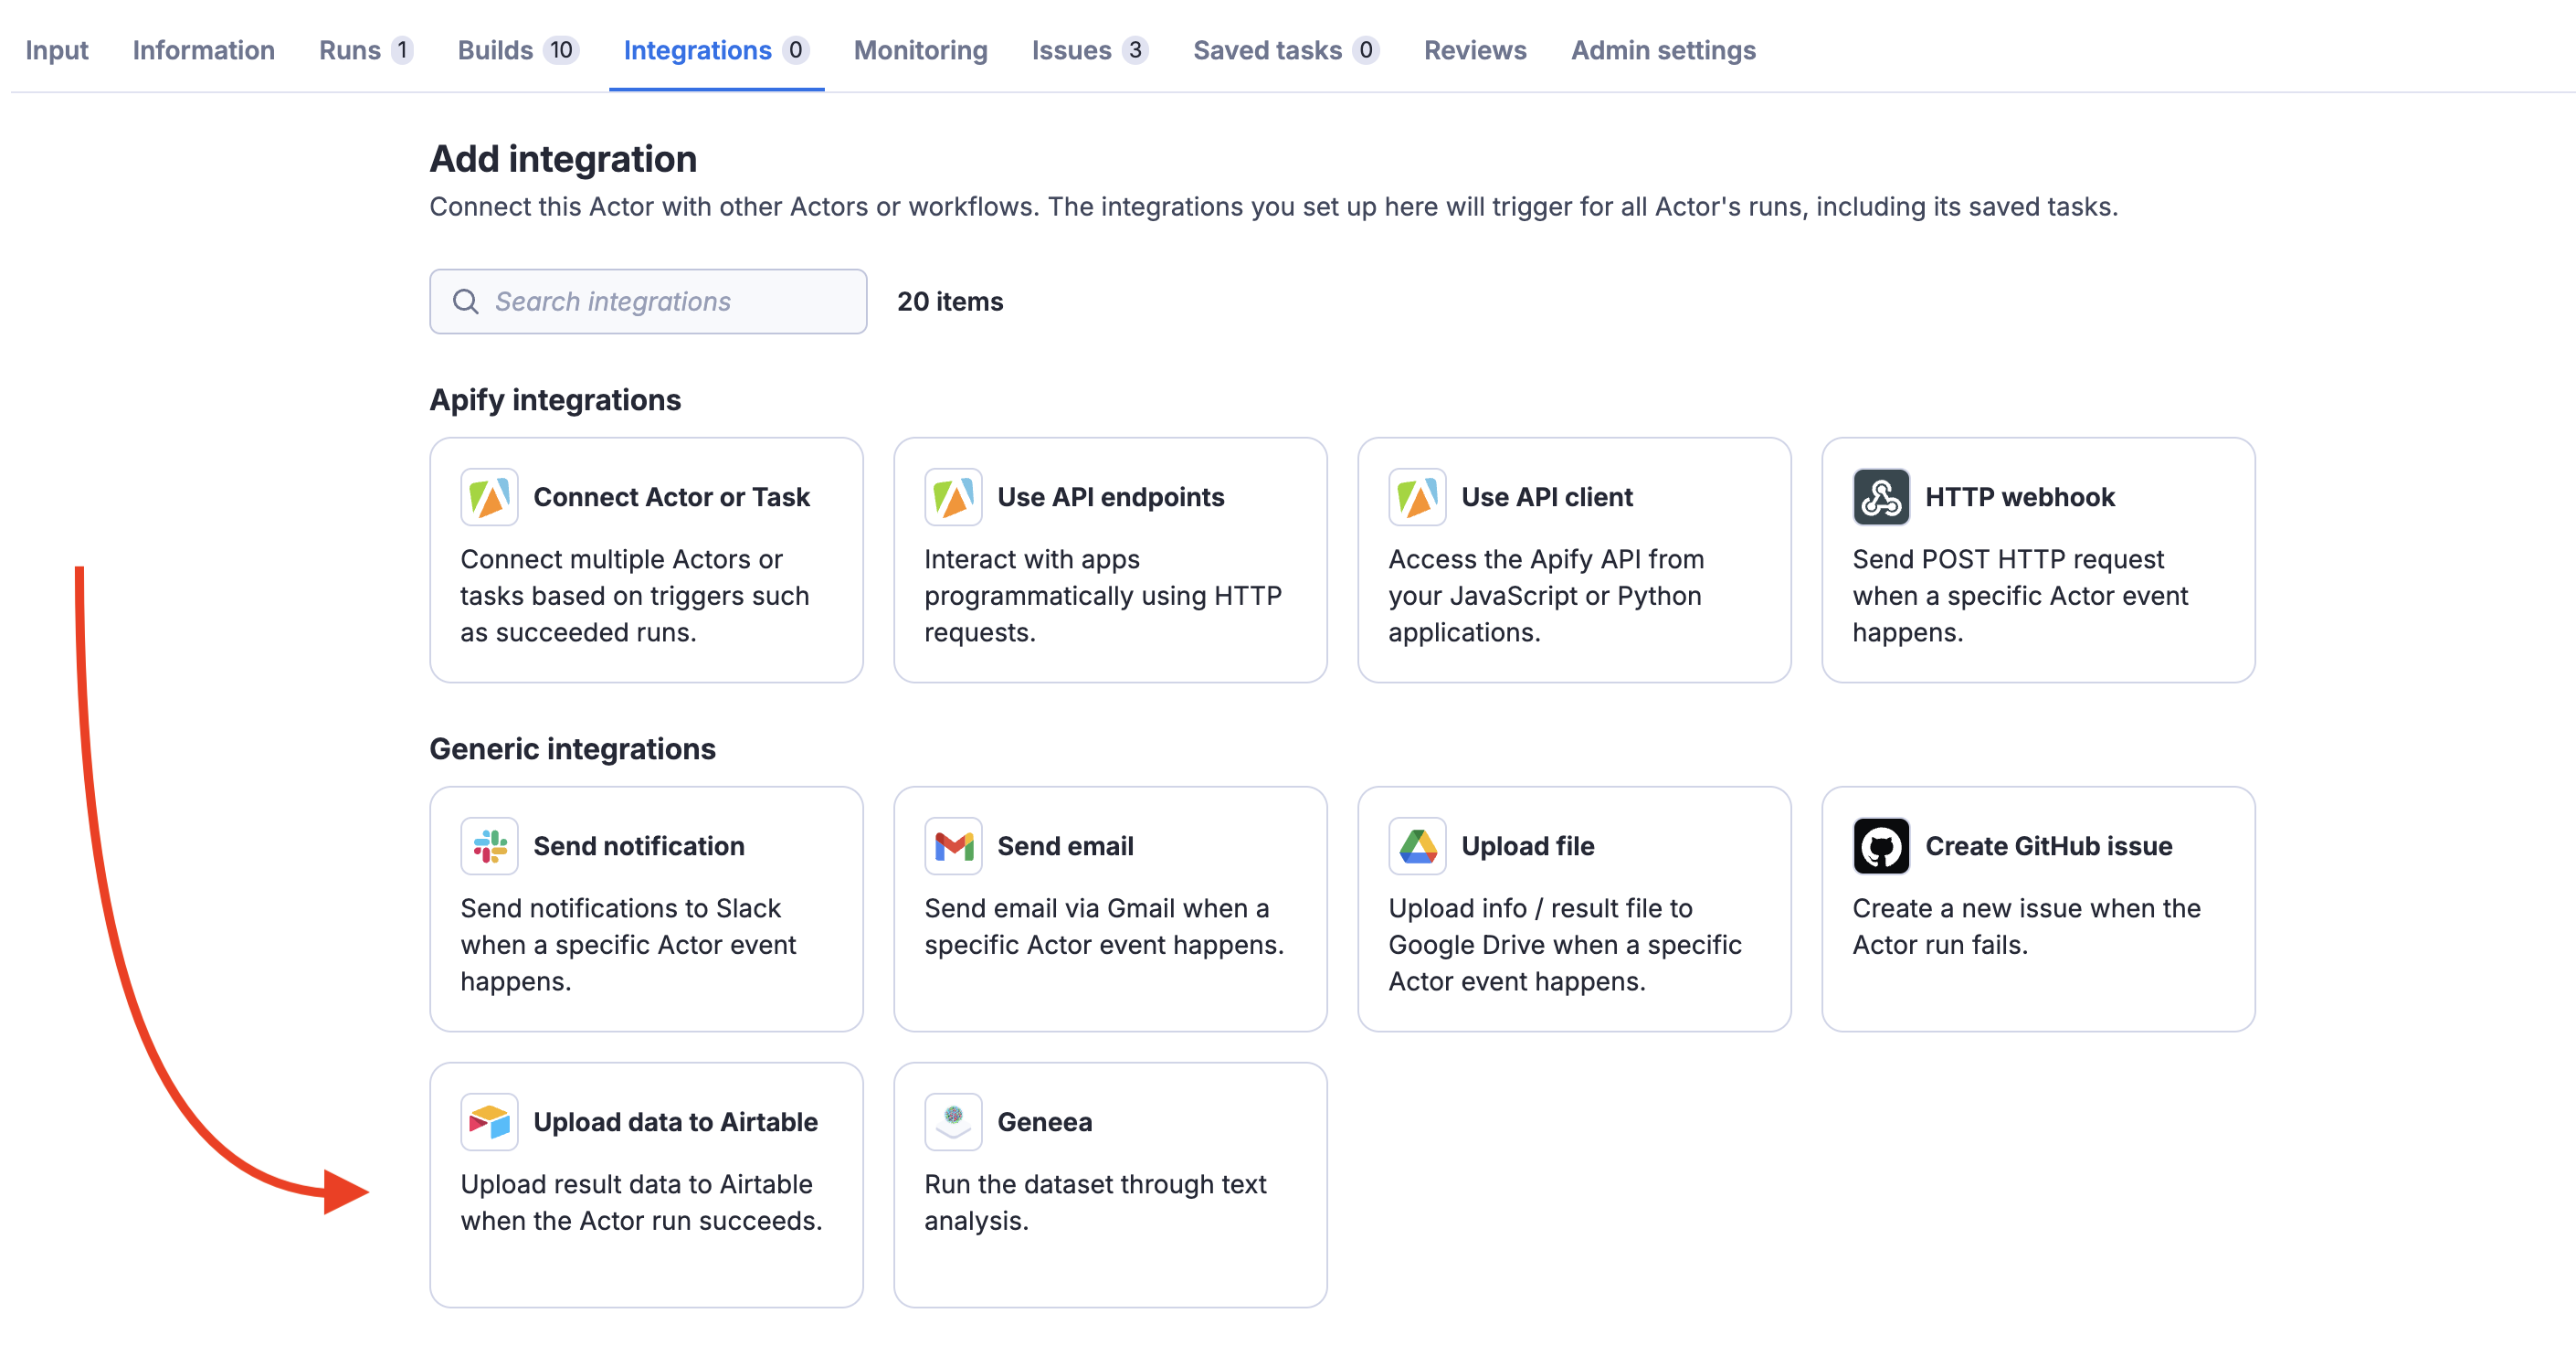Select the Airtable icon
The image size is (2576, 1345).
489,1121
